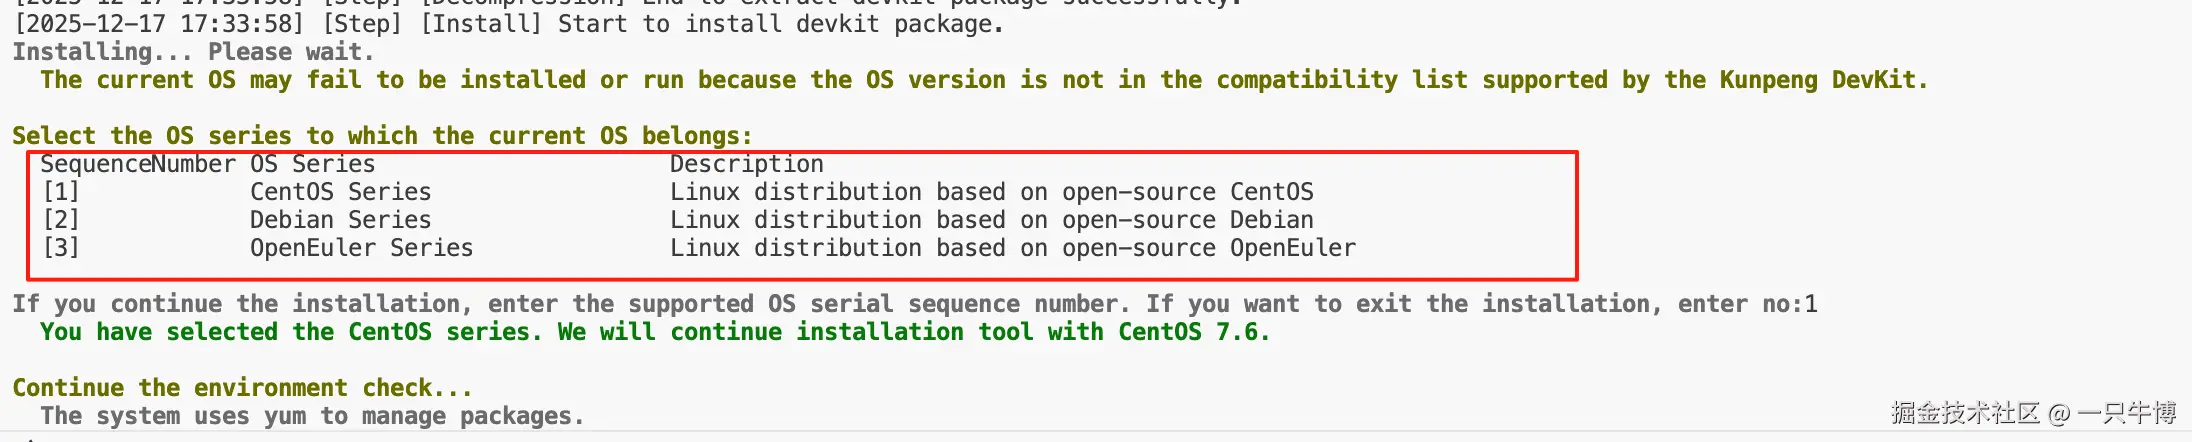Select the Debian Series entry
2192x442 pixels.
(x=340, y=220)
